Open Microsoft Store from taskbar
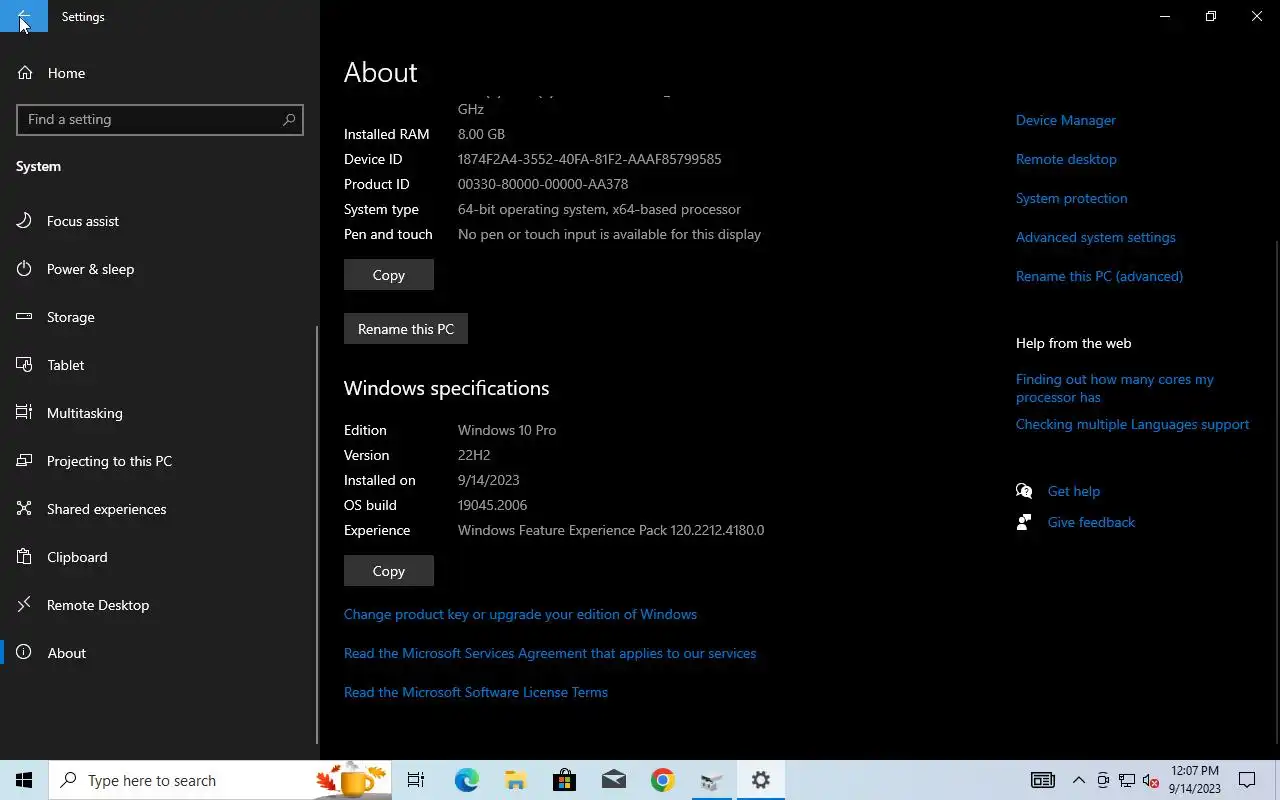 [564, 780]
